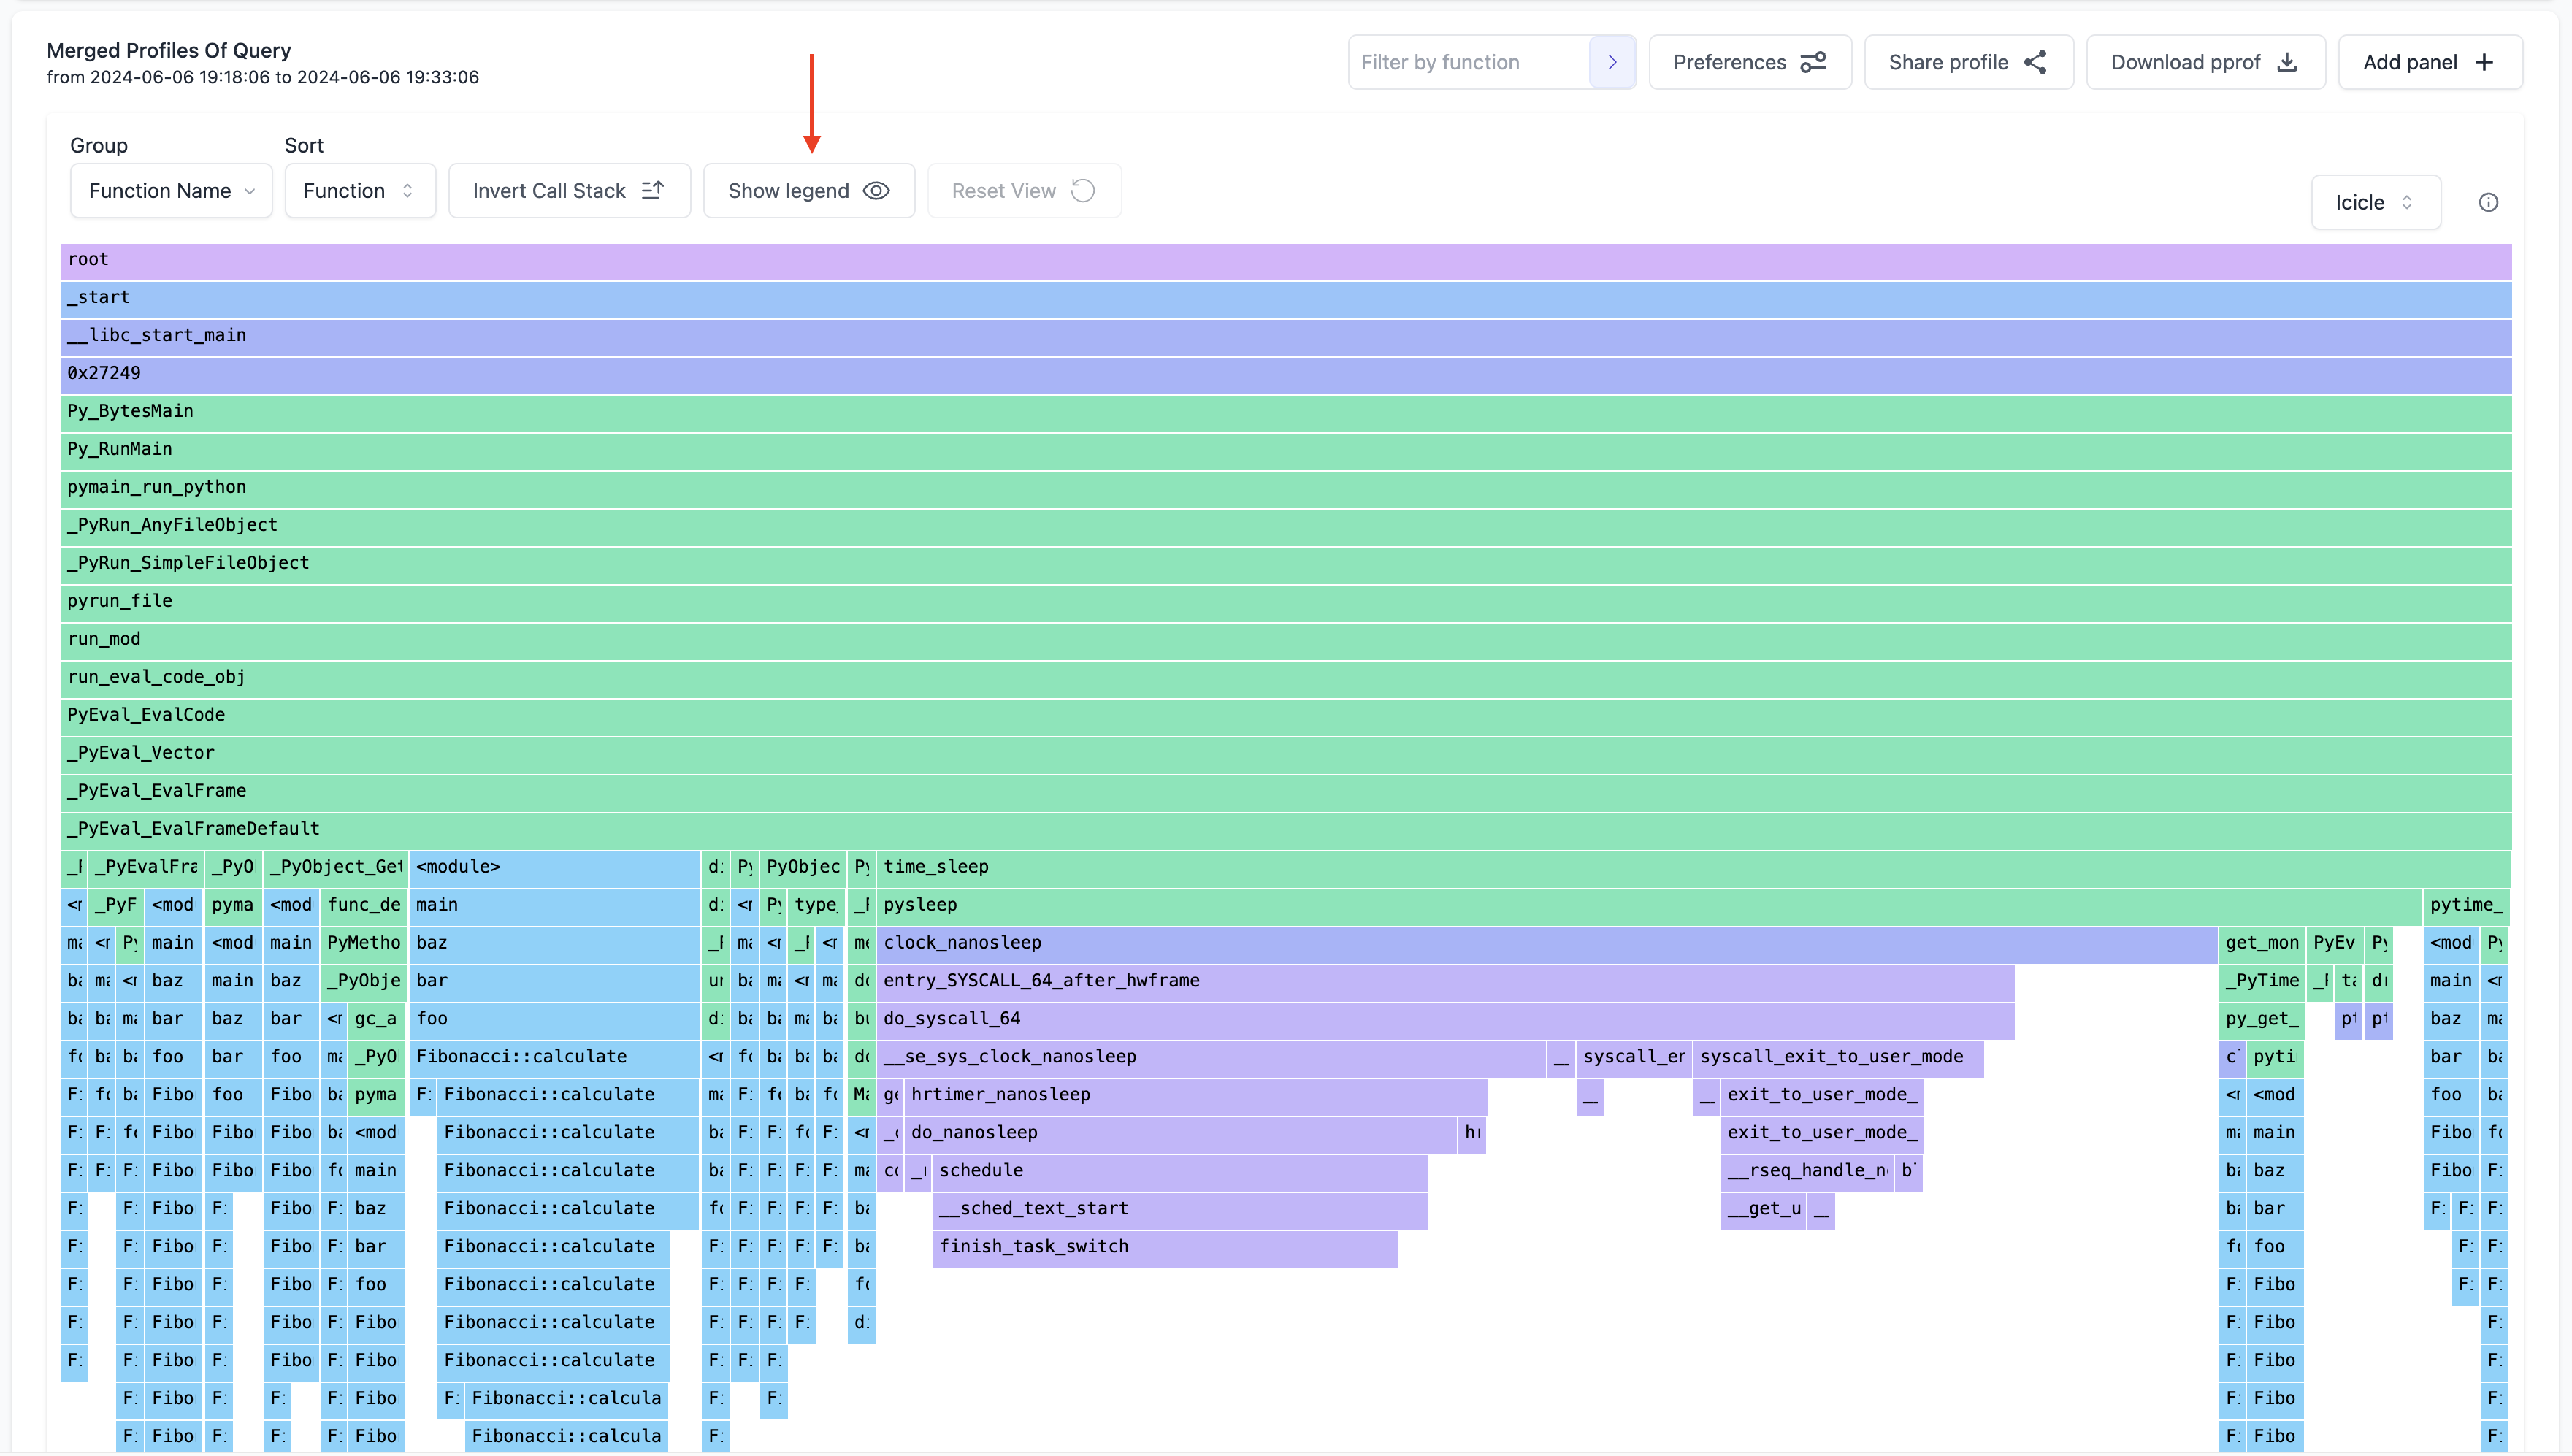Open the Icicle view type dropdown
Screen dimensions: 2572x1456
click(2375, 203)
